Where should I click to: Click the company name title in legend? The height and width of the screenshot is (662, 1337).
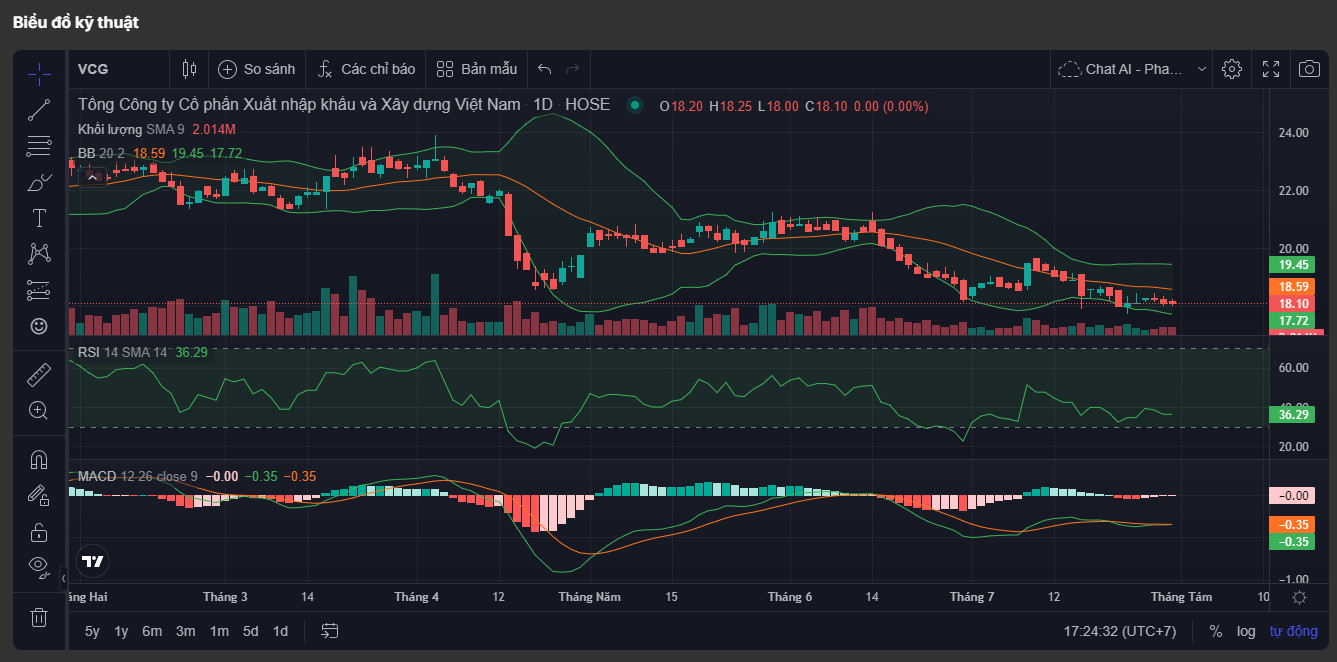tap(300, 104)
